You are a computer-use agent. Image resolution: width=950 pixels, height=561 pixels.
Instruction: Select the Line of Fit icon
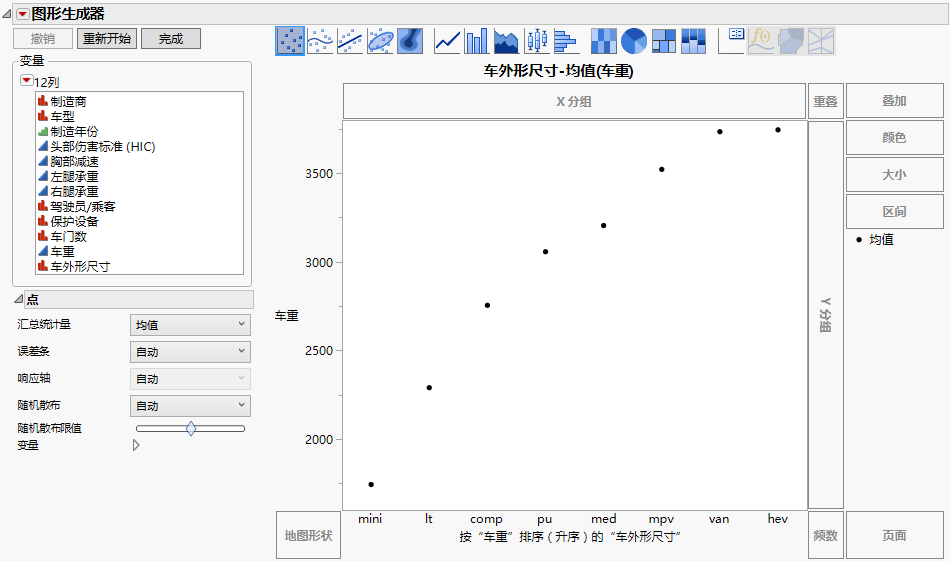[350, 41]
